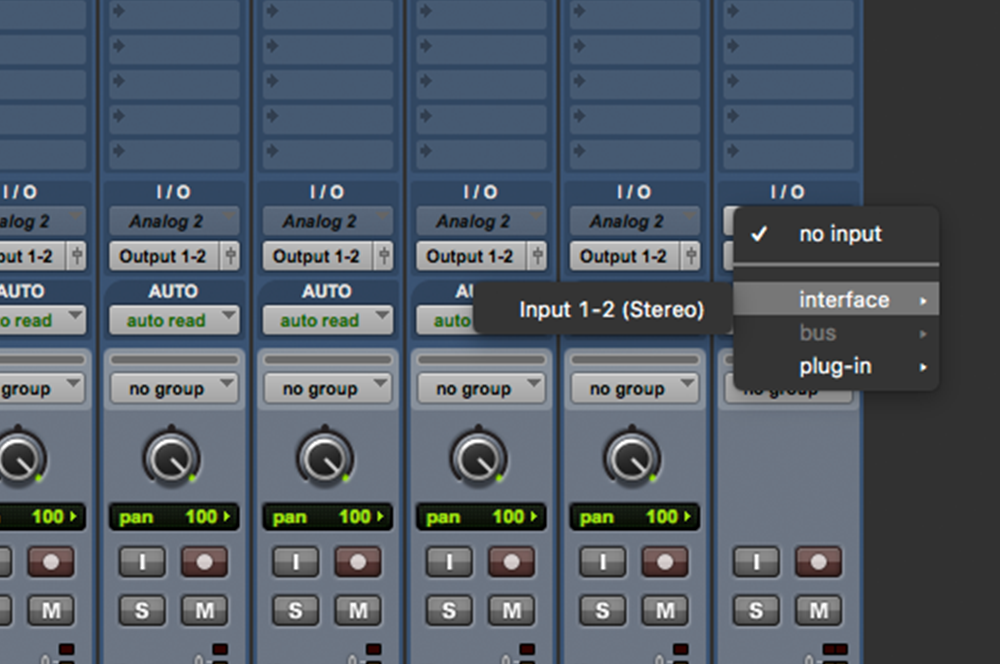Open the "plug-in" submenu item
The height and width of the screenshot is (664, 1000).
(836, 366)
